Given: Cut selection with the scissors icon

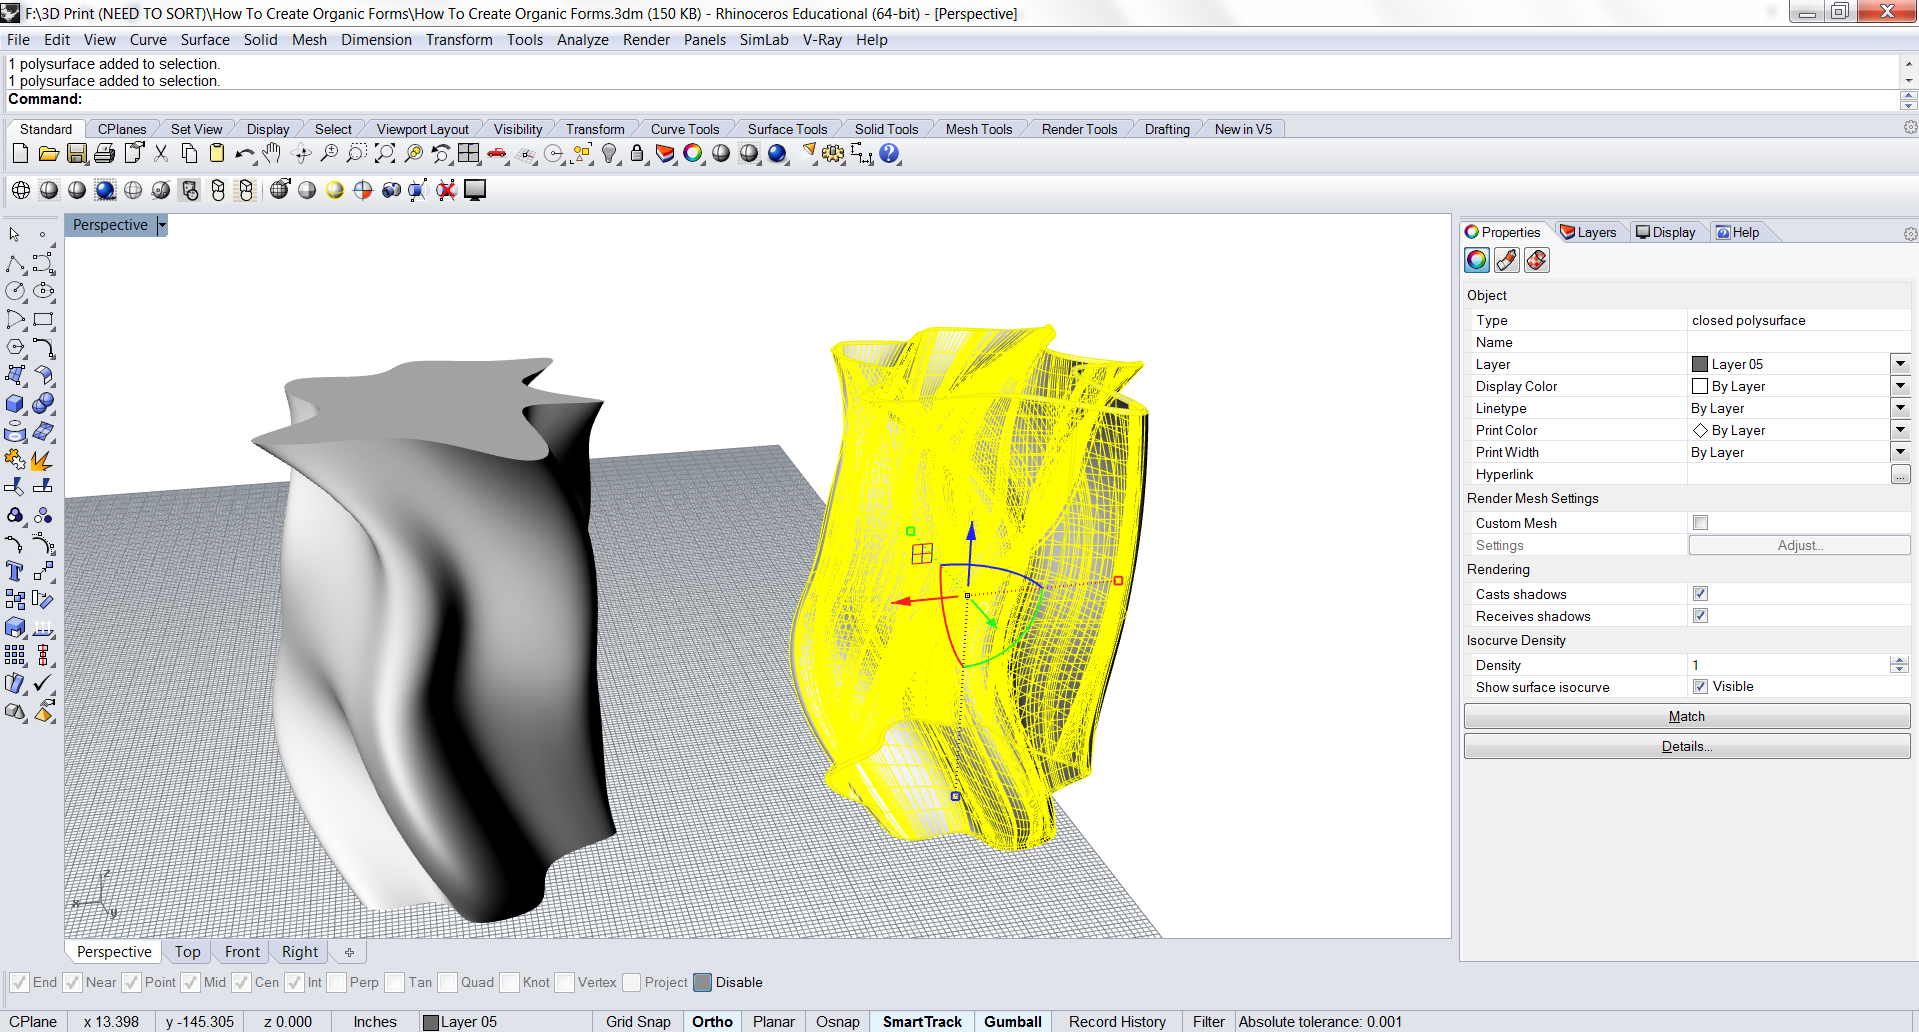Looking at the screenshot, I should click(x=161, y=154).
